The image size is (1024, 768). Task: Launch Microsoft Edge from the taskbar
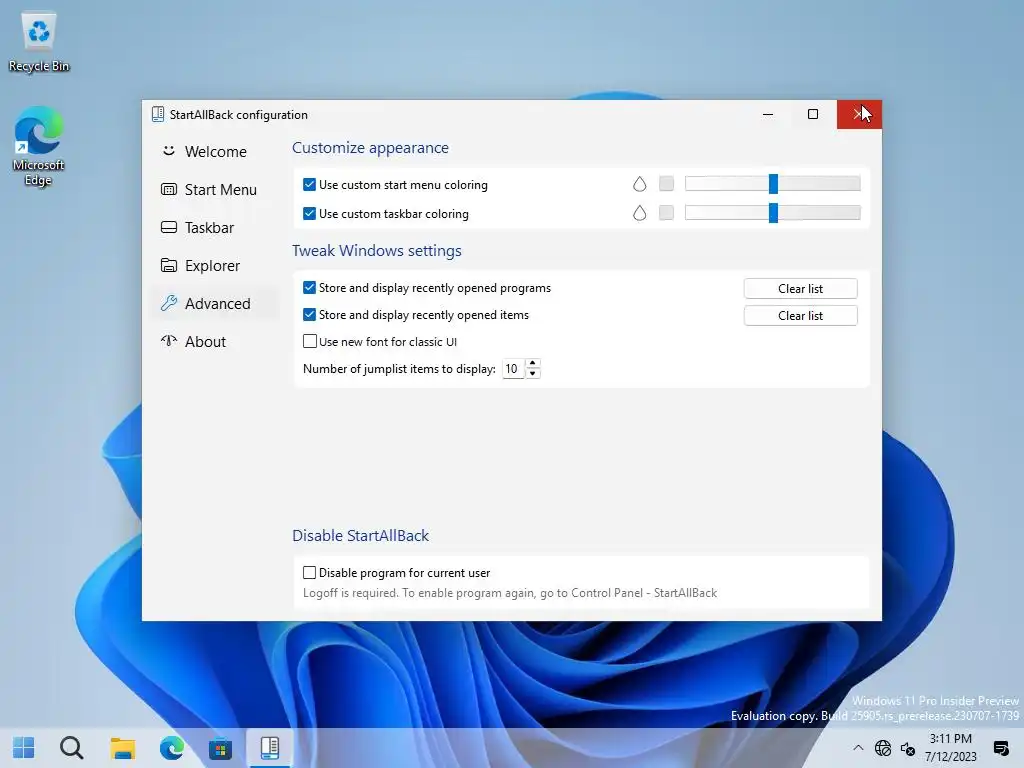pos(172,748)
